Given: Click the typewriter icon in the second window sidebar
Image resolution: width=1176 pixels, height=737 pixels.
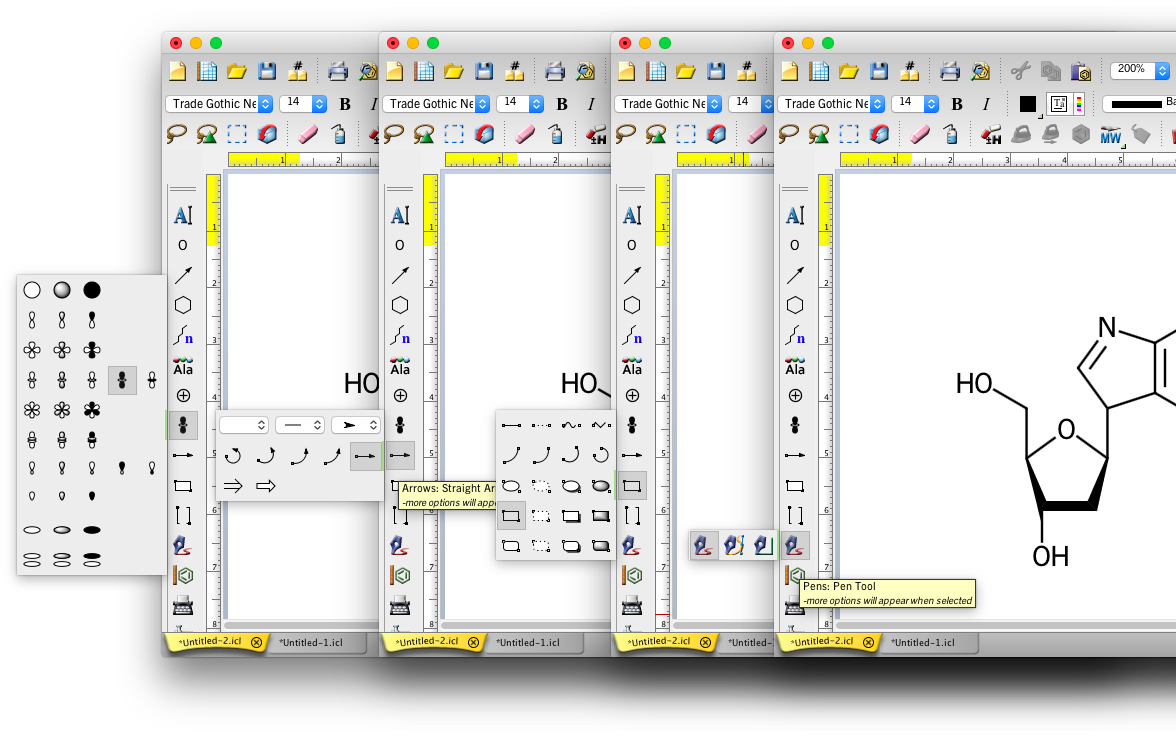Looking at the screenshot, I should click(x=400, y=605).
